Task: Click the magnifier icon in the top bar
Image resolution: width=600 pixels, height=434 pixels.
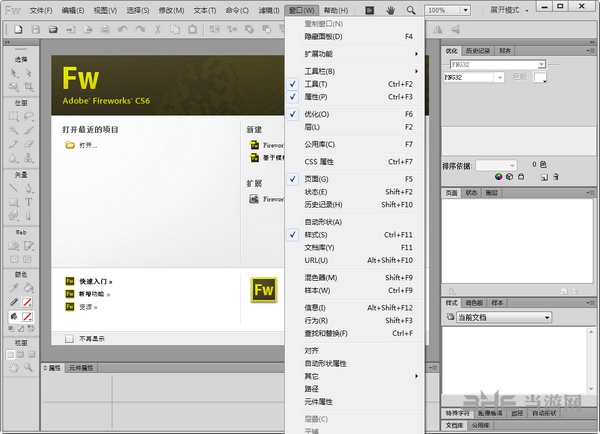Action: [411, 10]
